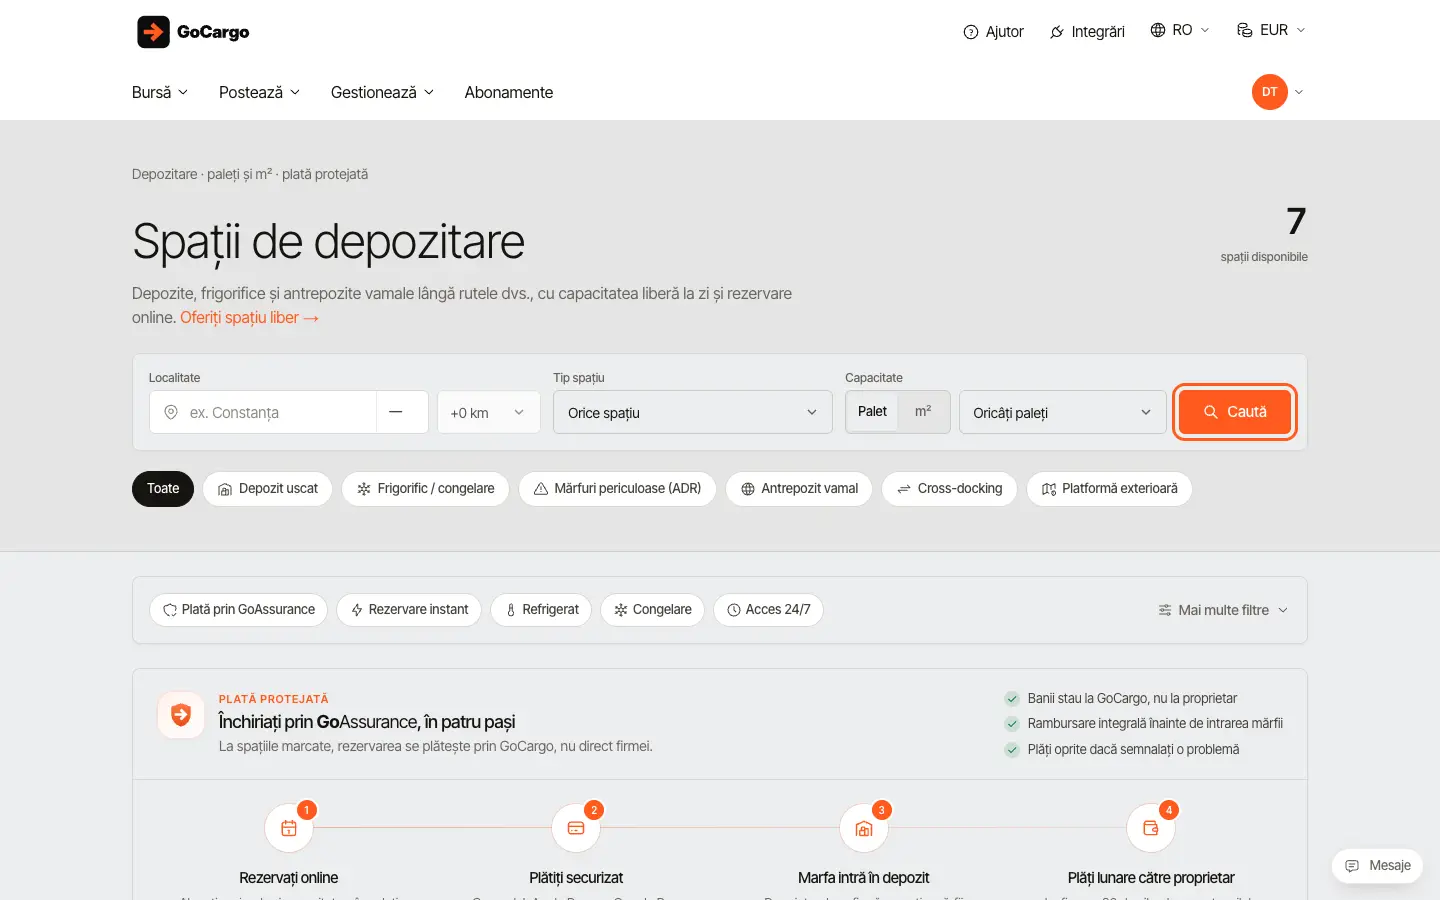Click step 2 card icon Plătiți securizat

coord(576,828)
